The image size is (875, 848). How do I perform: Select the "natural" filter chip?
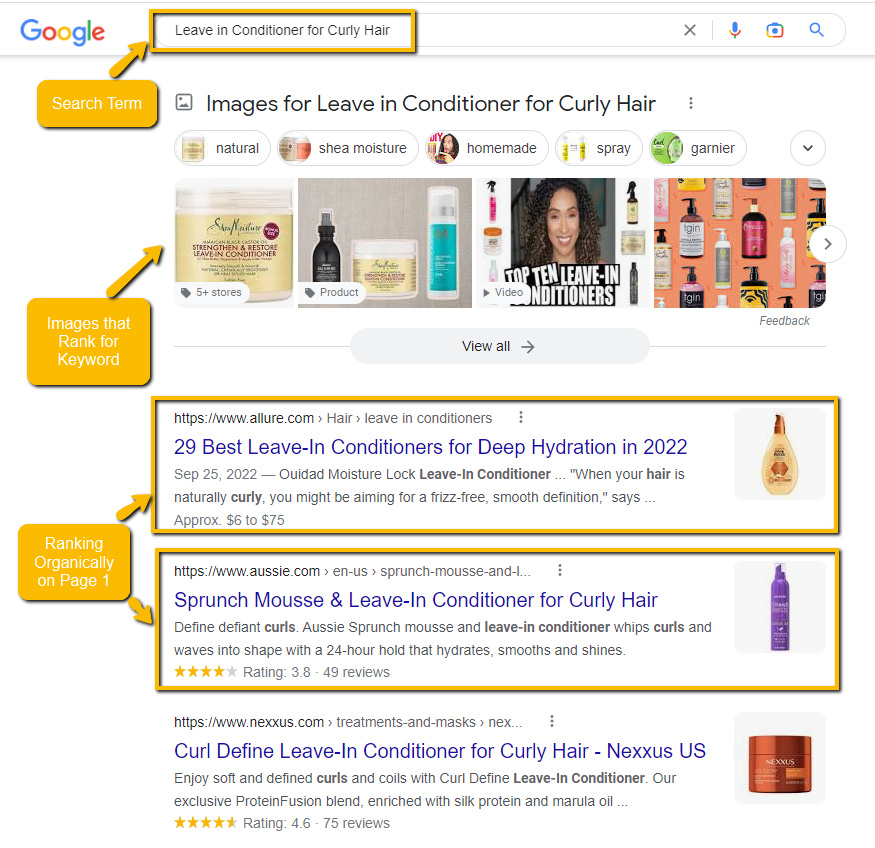[222, 148]
